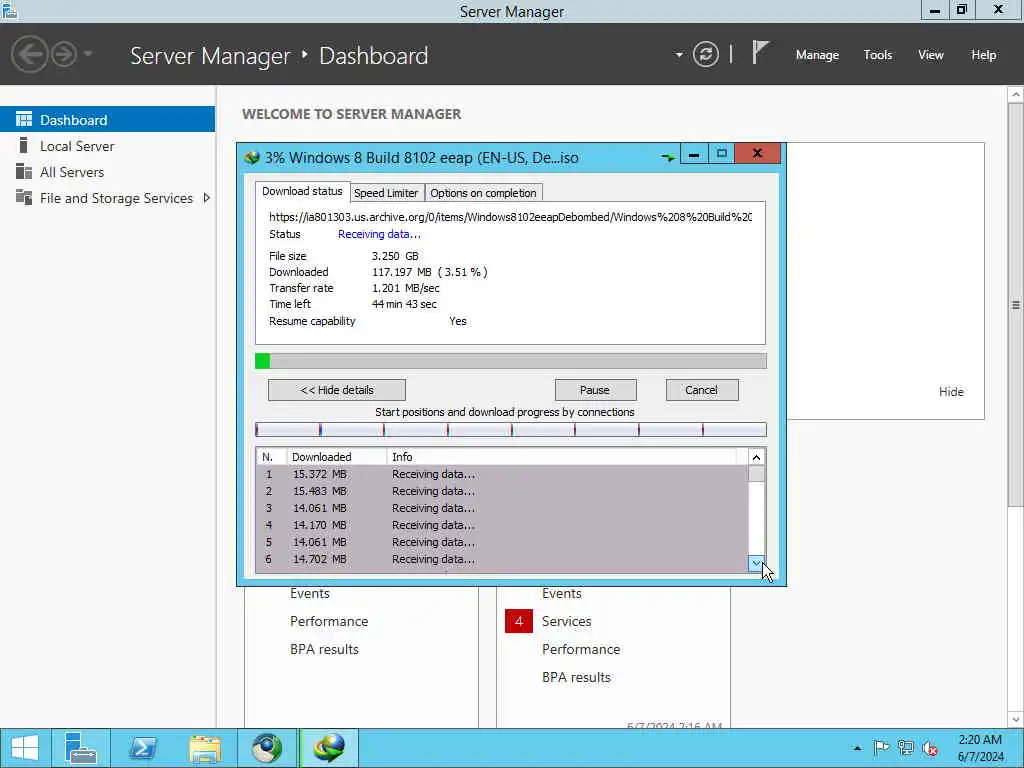Select Dashboard in the left sidebar
Viewport: 1024px width, 768px height.
107,120
